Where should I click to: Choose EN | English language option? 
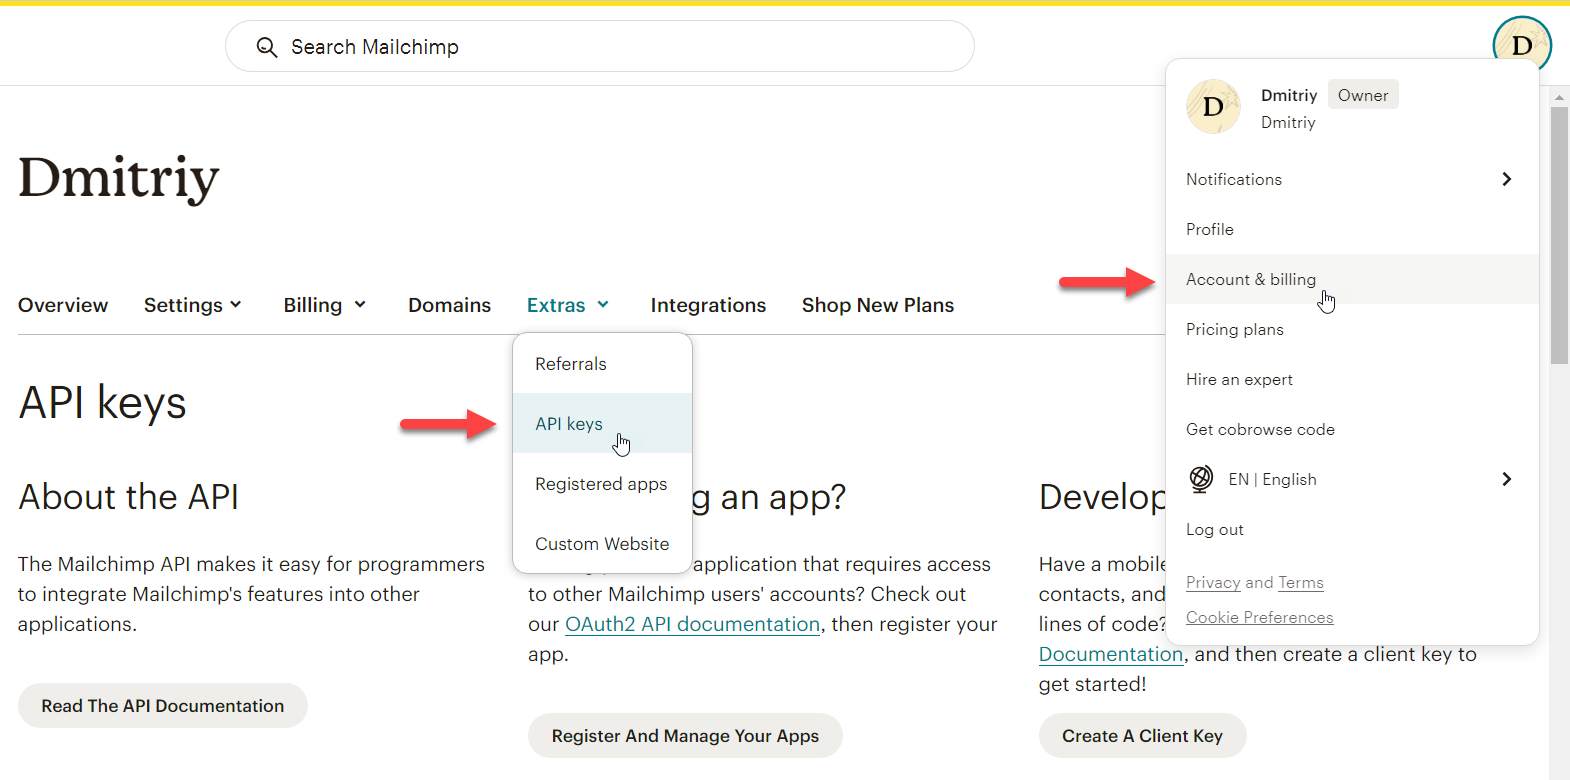point(1352,479)
